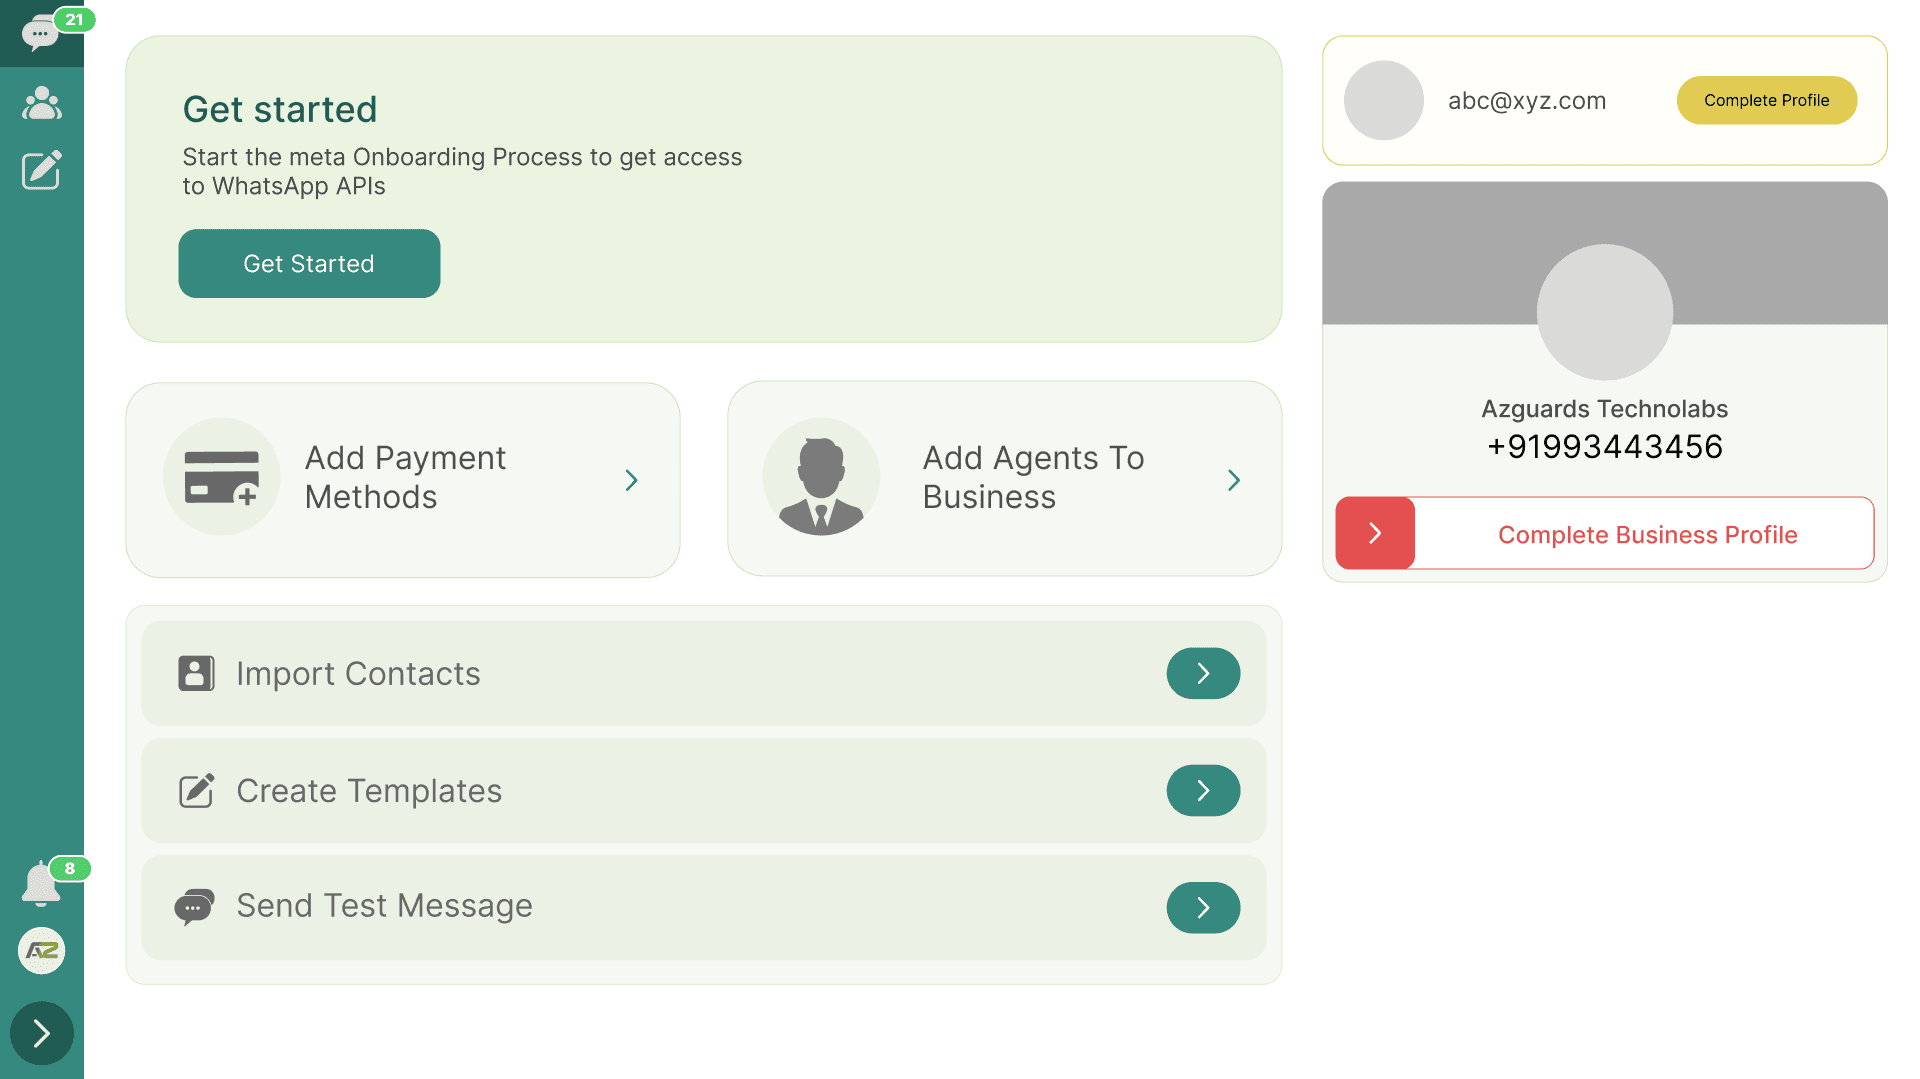Click the Send Test Message chat icon
1920x1079 pixels.
coord(194,907)
